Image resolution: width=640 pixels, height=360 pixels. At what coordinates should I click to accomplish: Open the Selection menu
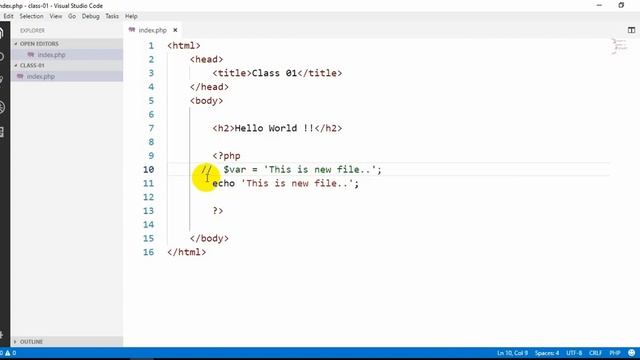point(31,16)
